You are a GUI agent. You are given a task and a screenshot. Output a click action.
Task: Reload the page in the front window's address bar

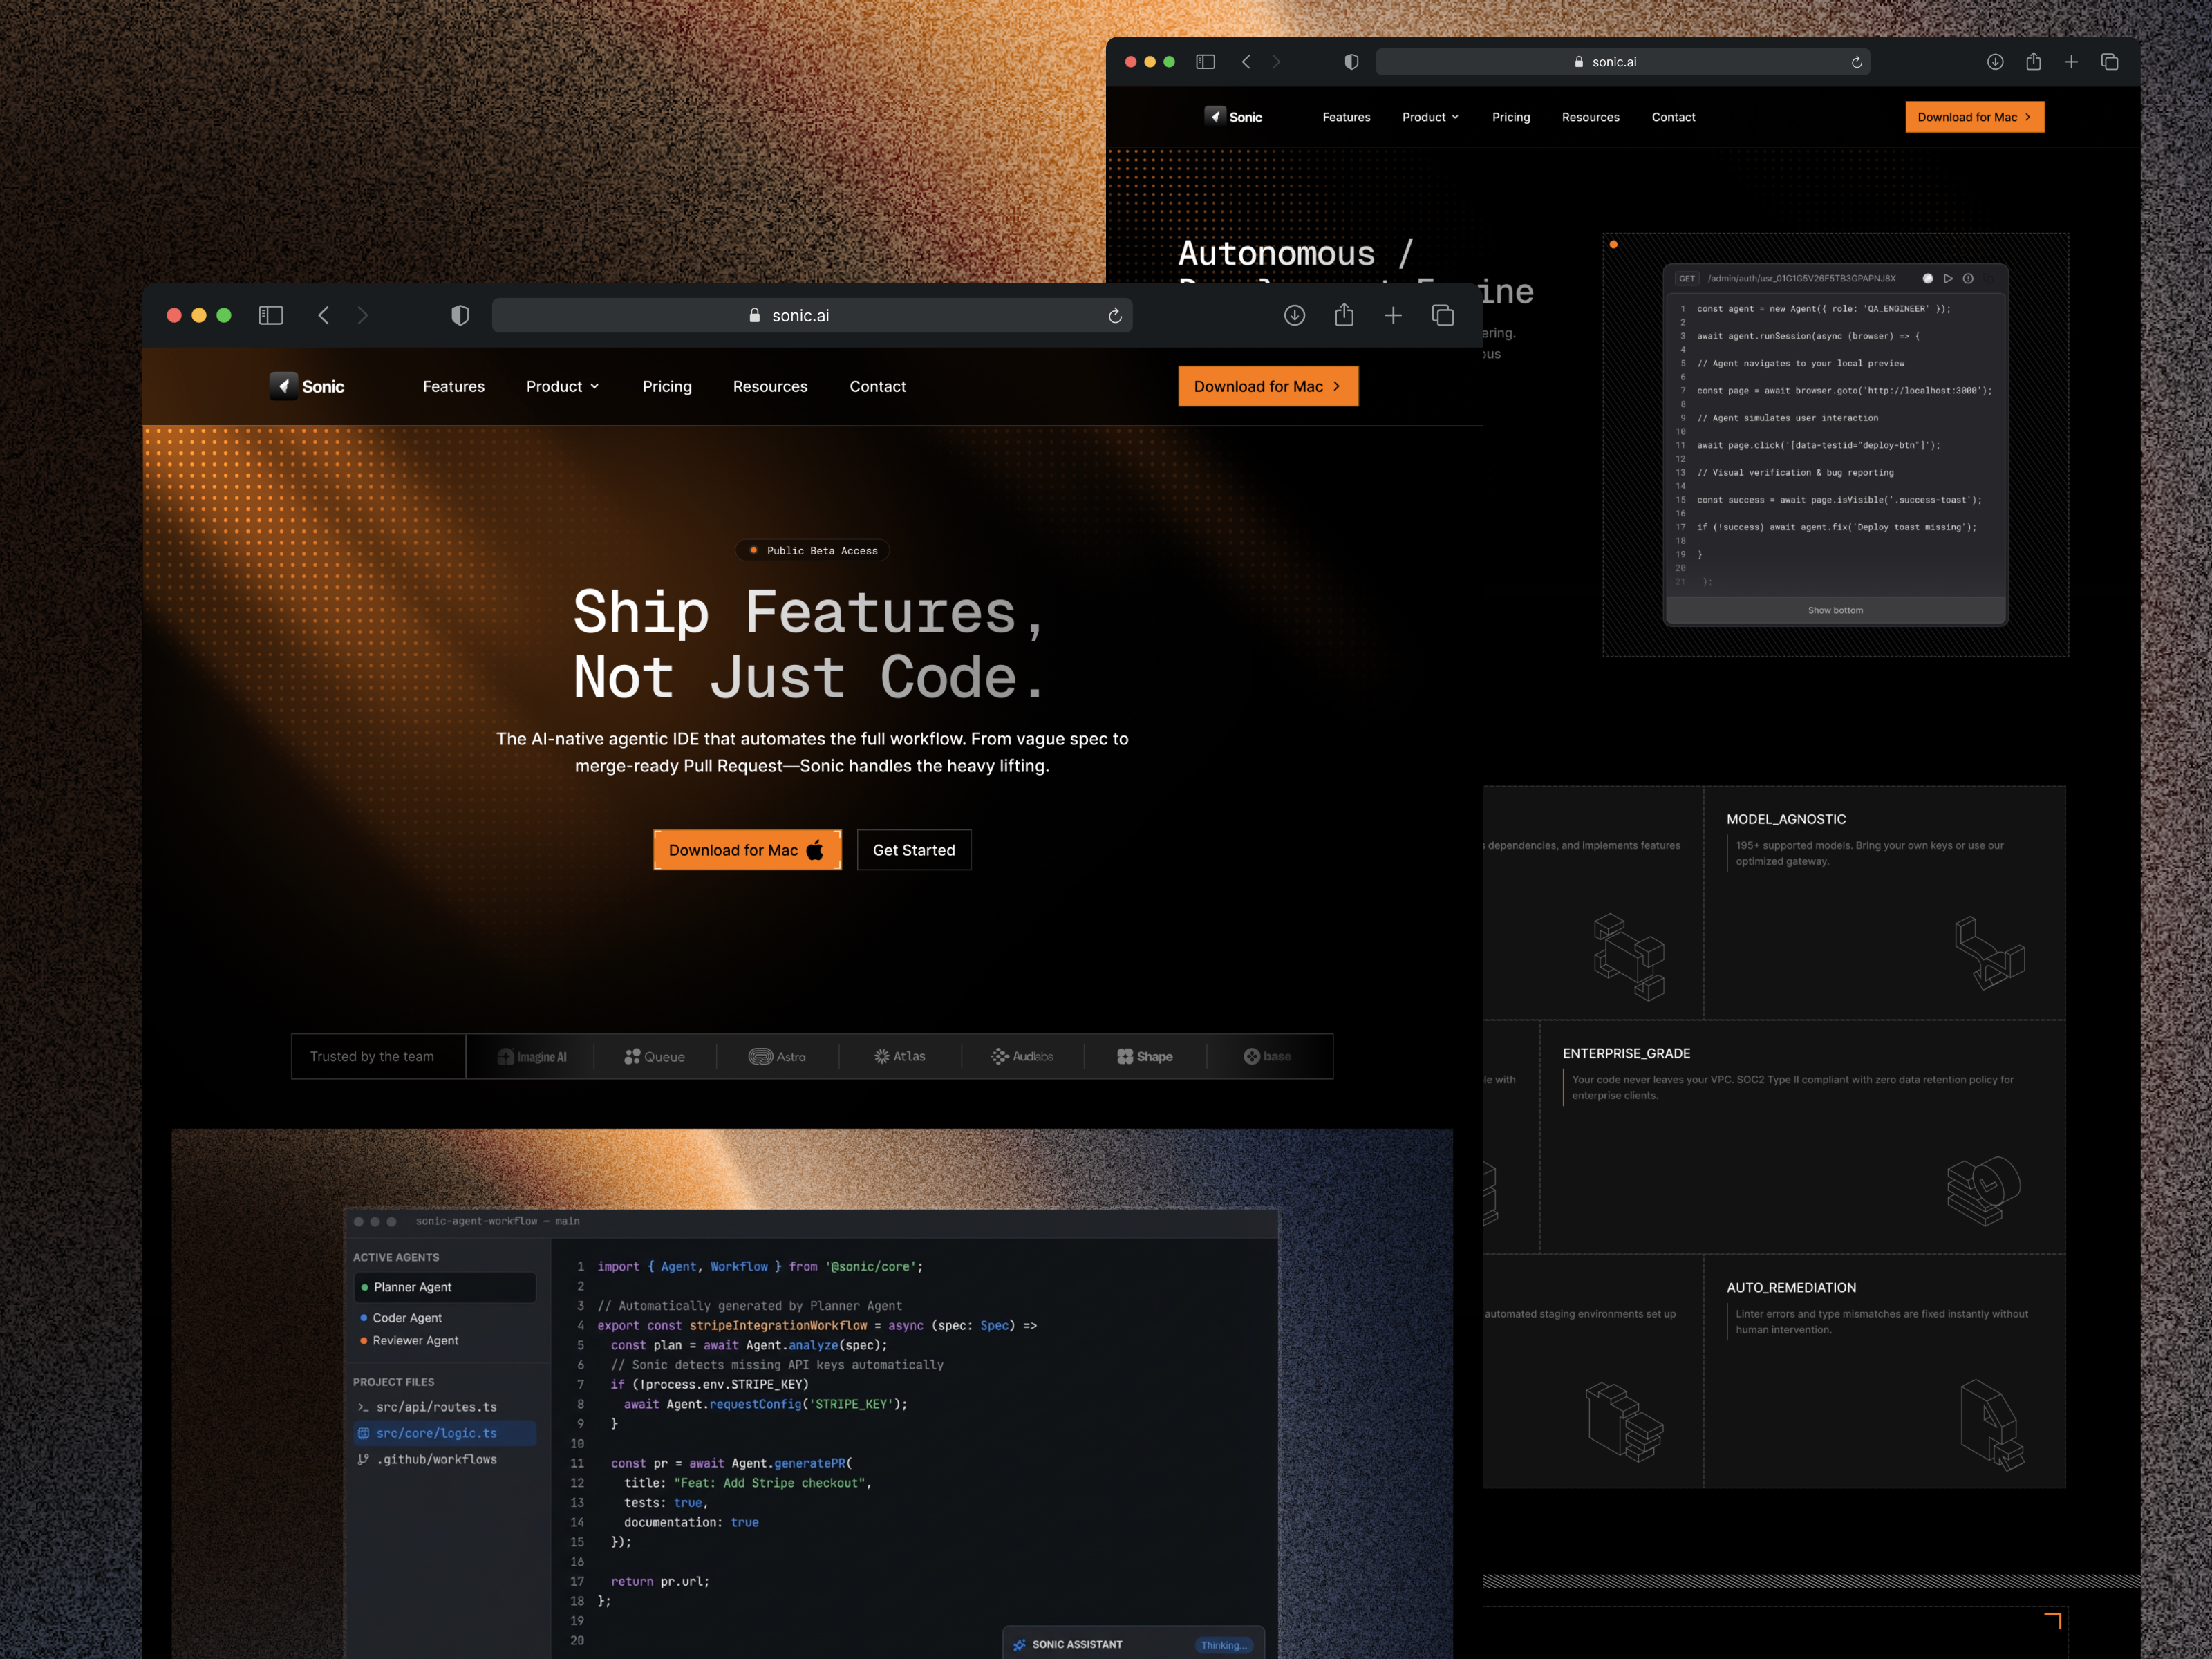click(x=1115, y=316)
